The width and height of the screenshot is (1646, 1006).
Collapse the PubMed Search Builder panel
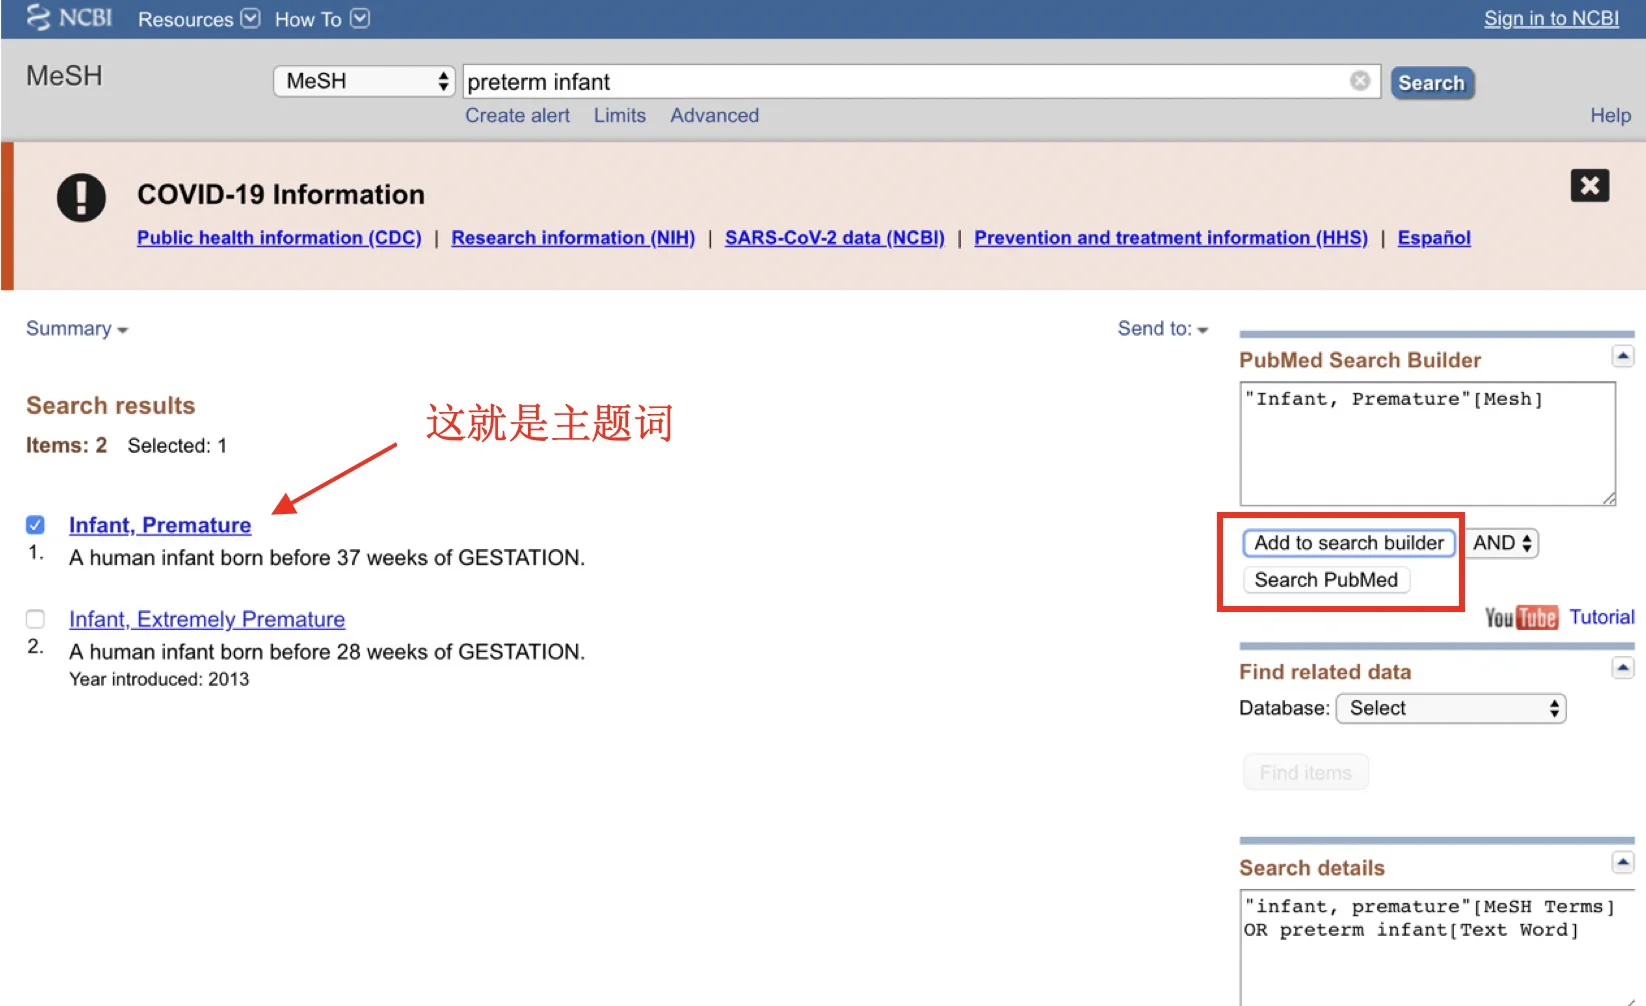point(1623,356)
